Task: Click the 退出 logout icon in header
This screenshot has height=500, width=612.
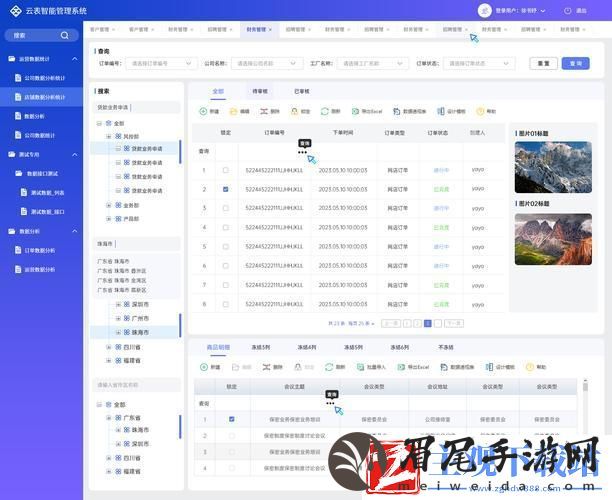Action: [x=568, y=11]
